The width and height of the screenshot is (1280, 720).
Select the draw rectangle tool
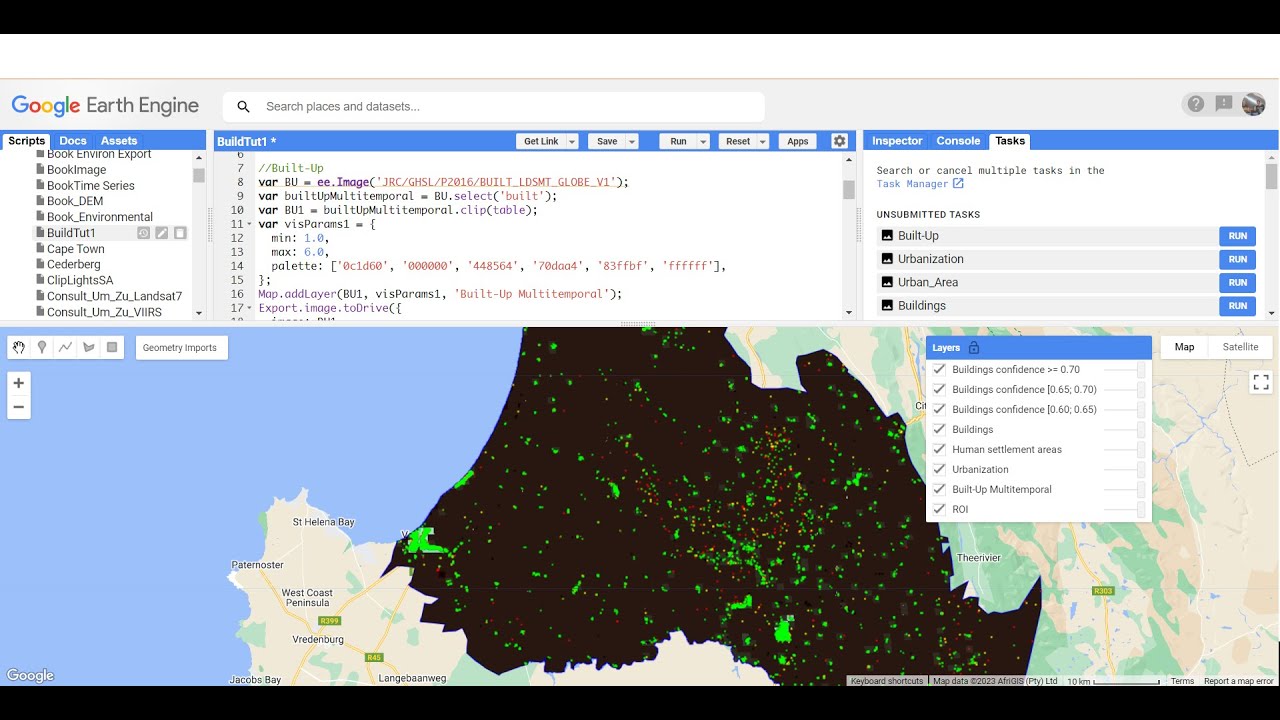tap(112, 347)
